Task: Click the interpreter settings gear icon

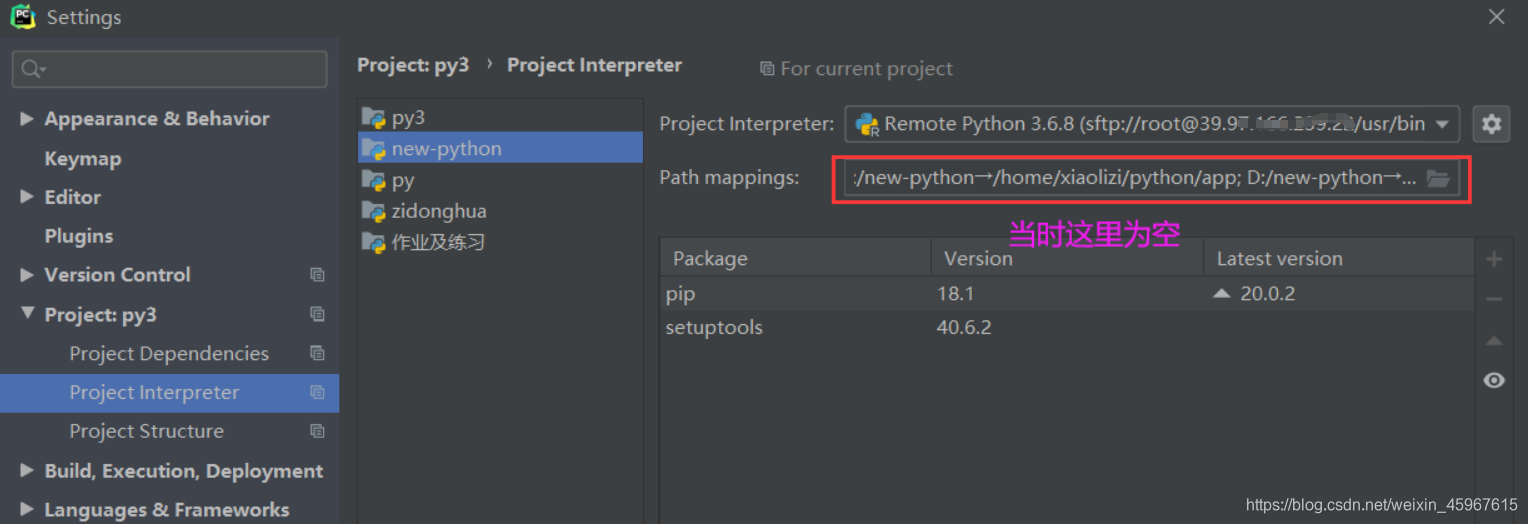Action: point(1491,124)
